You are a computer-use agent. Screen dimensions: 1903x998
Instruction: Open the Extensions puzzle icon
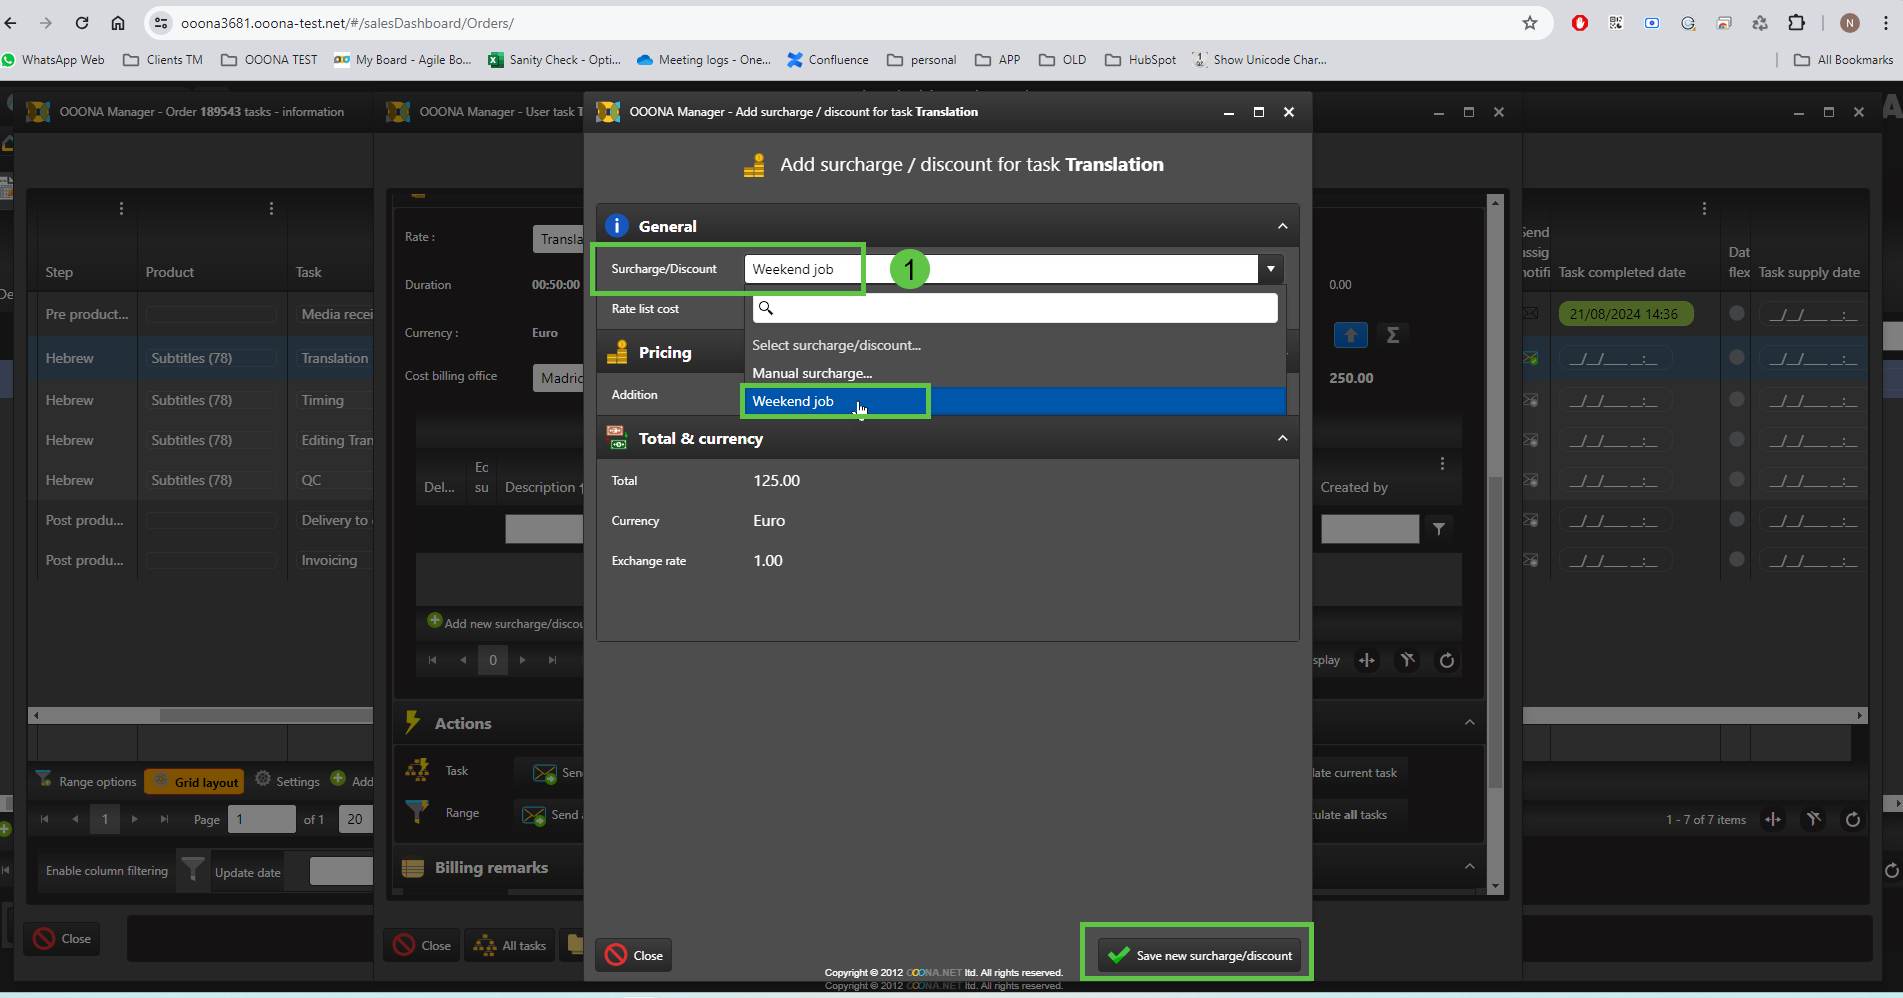pyautogui.click(x=1796, y=23)
